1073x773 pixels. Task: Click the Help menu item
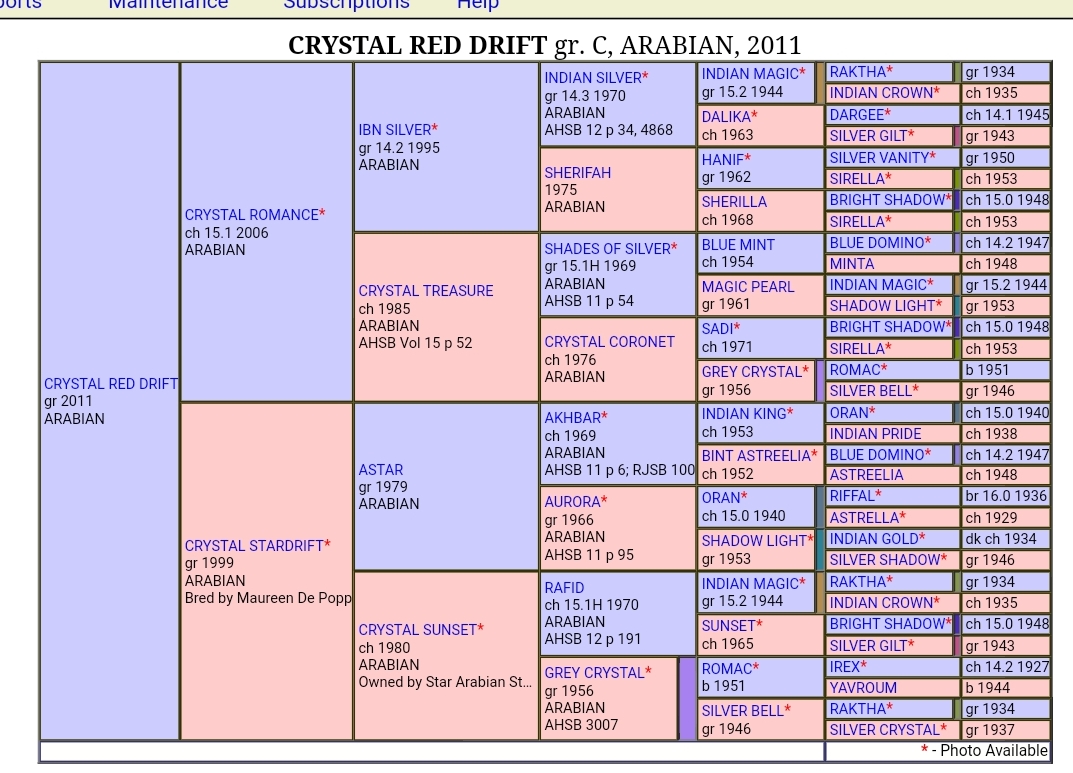(477, 4)
